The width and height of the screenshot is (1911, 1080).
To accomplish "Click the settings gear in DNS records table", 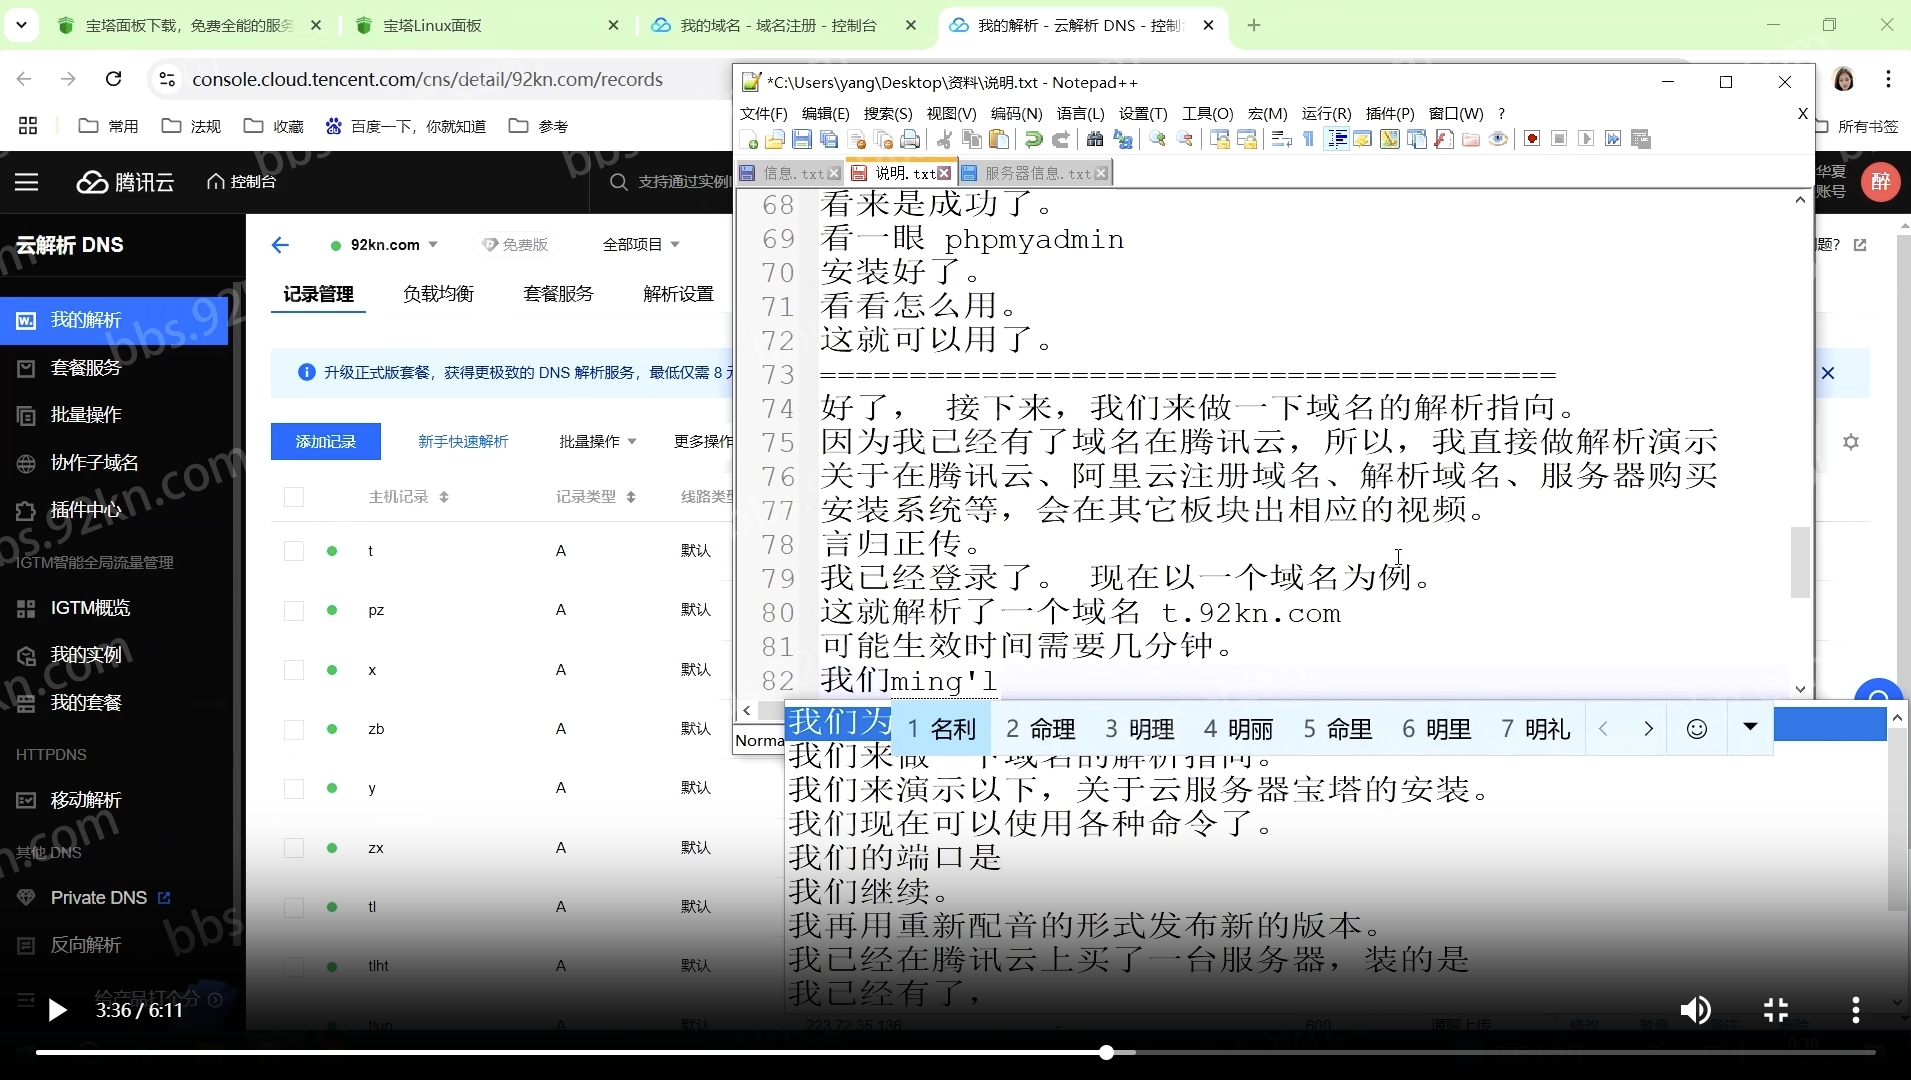I will tap(1851, 442).
